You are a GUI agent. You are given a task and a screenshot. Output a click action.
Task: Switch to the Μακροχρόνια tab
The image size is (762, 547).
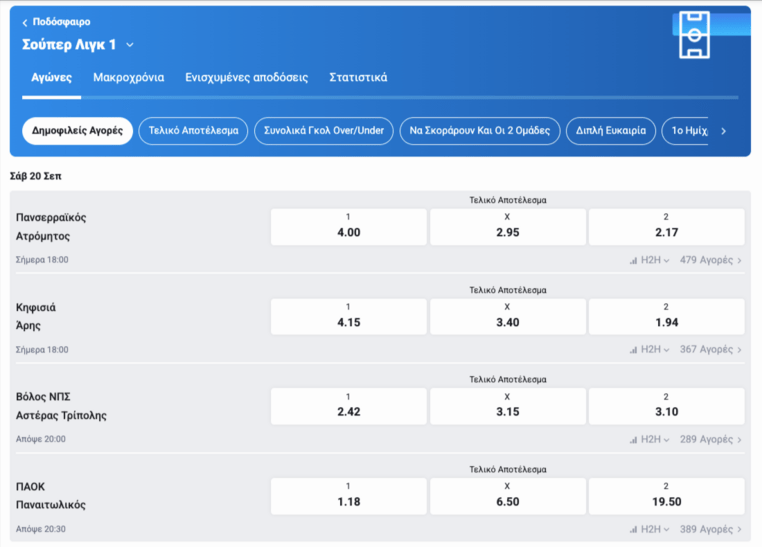pos(128,78)
